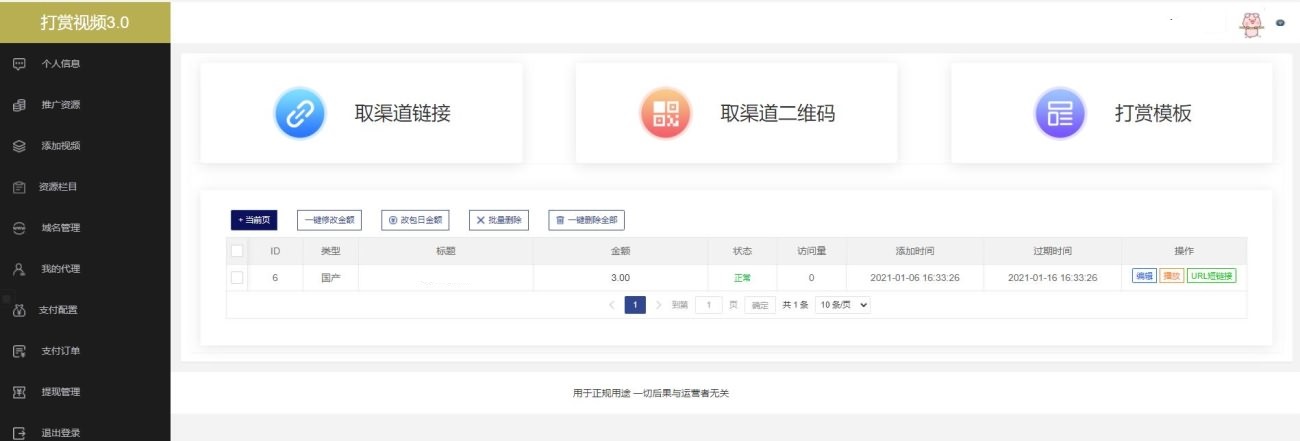Click the 退出登录 exit icon
The height and width of the screenshot is (441, 1300).
pos(18,433)
